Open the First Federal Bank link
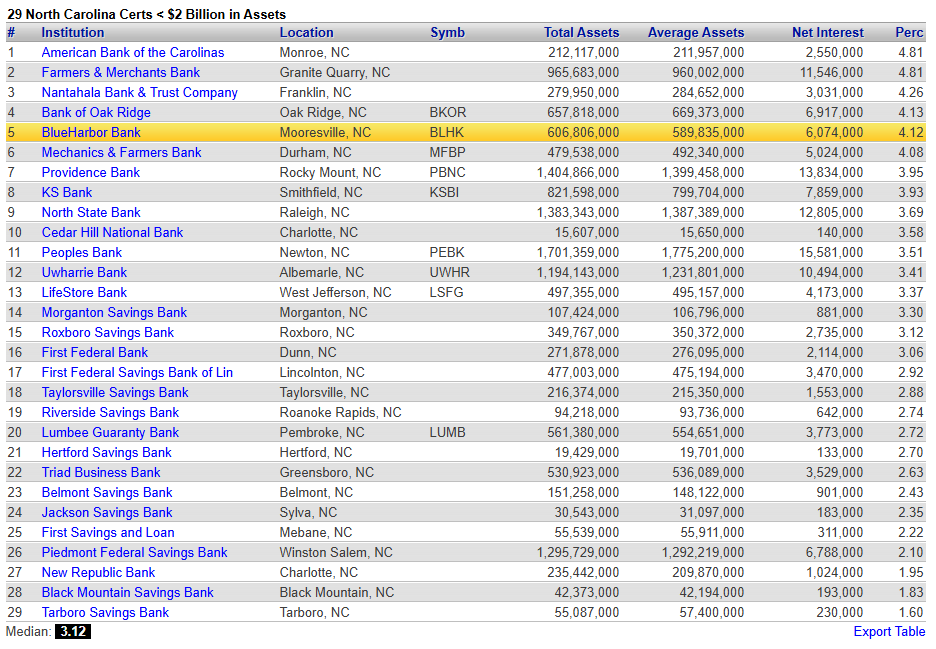Image resolution: width=936 pixels, height=649 pixels. (94, 352)
